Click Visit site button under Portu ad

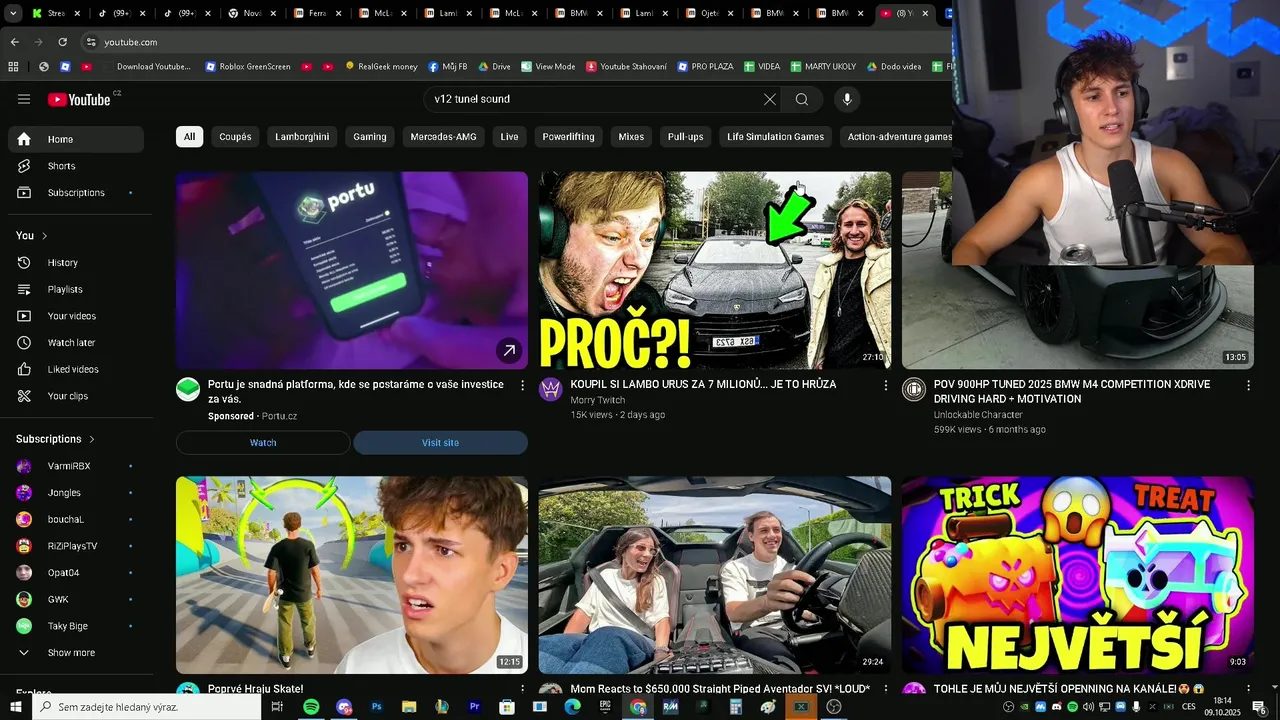click(x=440, y=443)
